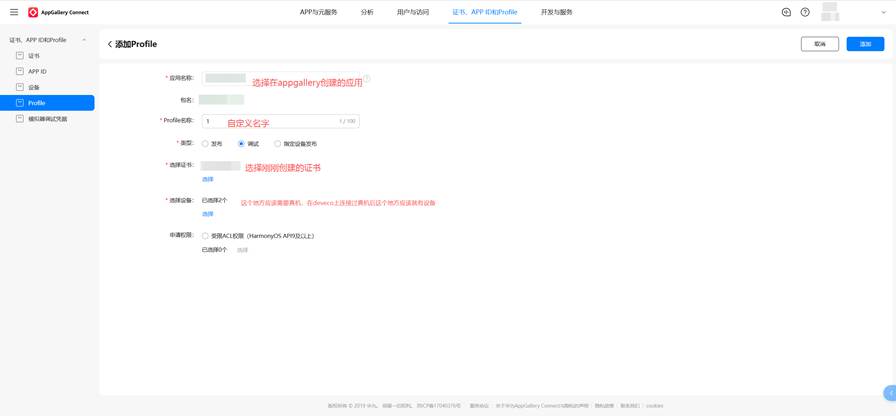The width and height of the screenshot is (896, 416).
Task: Open the 分析 top navigation tab
Action: 367,12
